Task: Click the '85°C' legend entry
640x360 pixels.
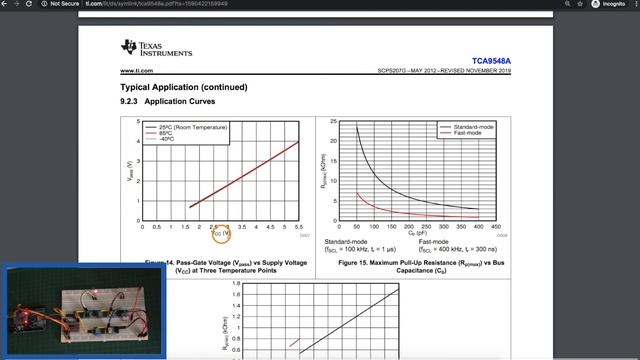Action: tap(159, 133)
